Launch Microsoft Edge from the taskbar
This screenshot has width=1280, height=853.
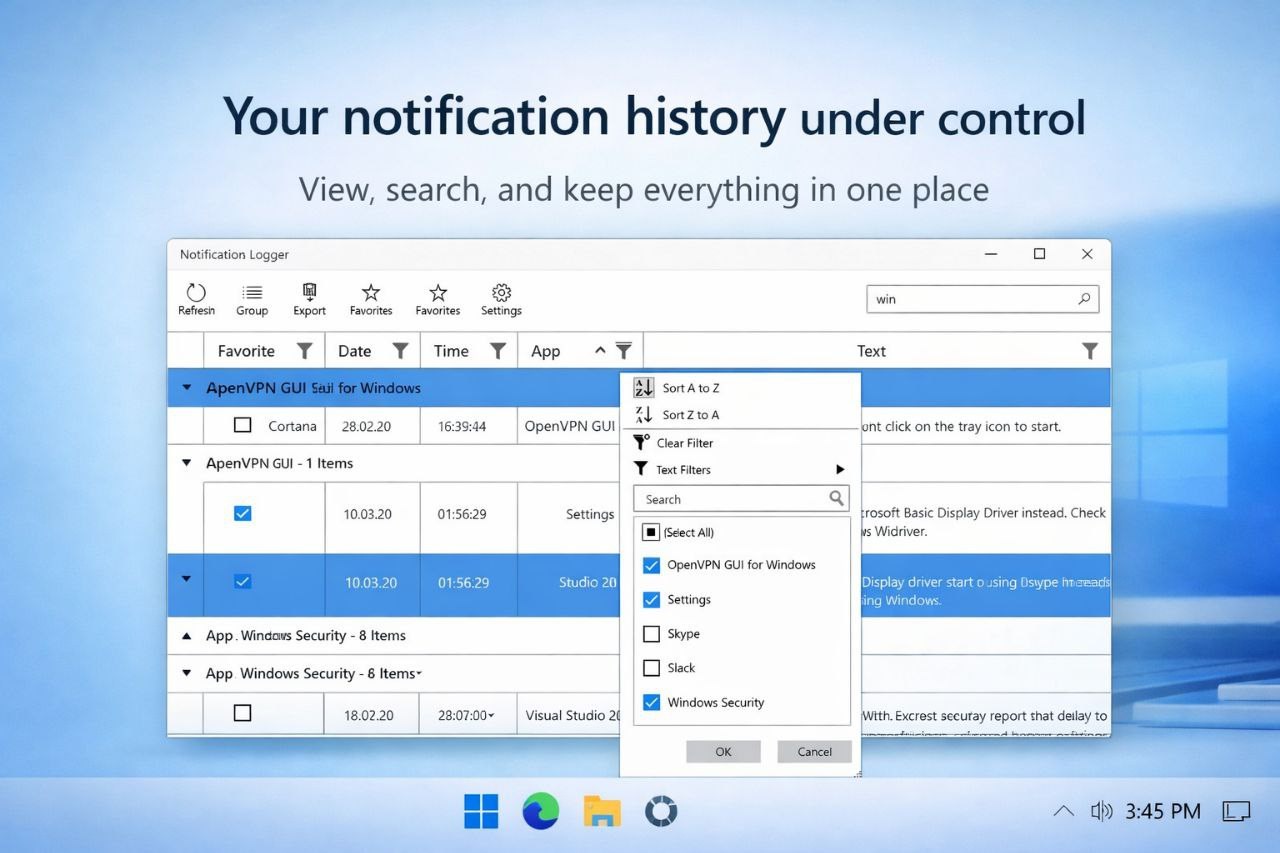point(540,811)
